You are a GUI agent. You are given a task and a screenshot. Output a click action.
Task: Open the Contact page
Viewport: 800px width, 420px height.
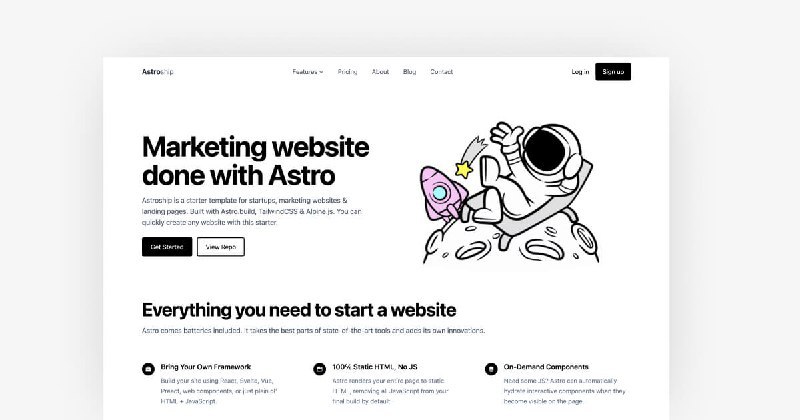click(441, 72)
